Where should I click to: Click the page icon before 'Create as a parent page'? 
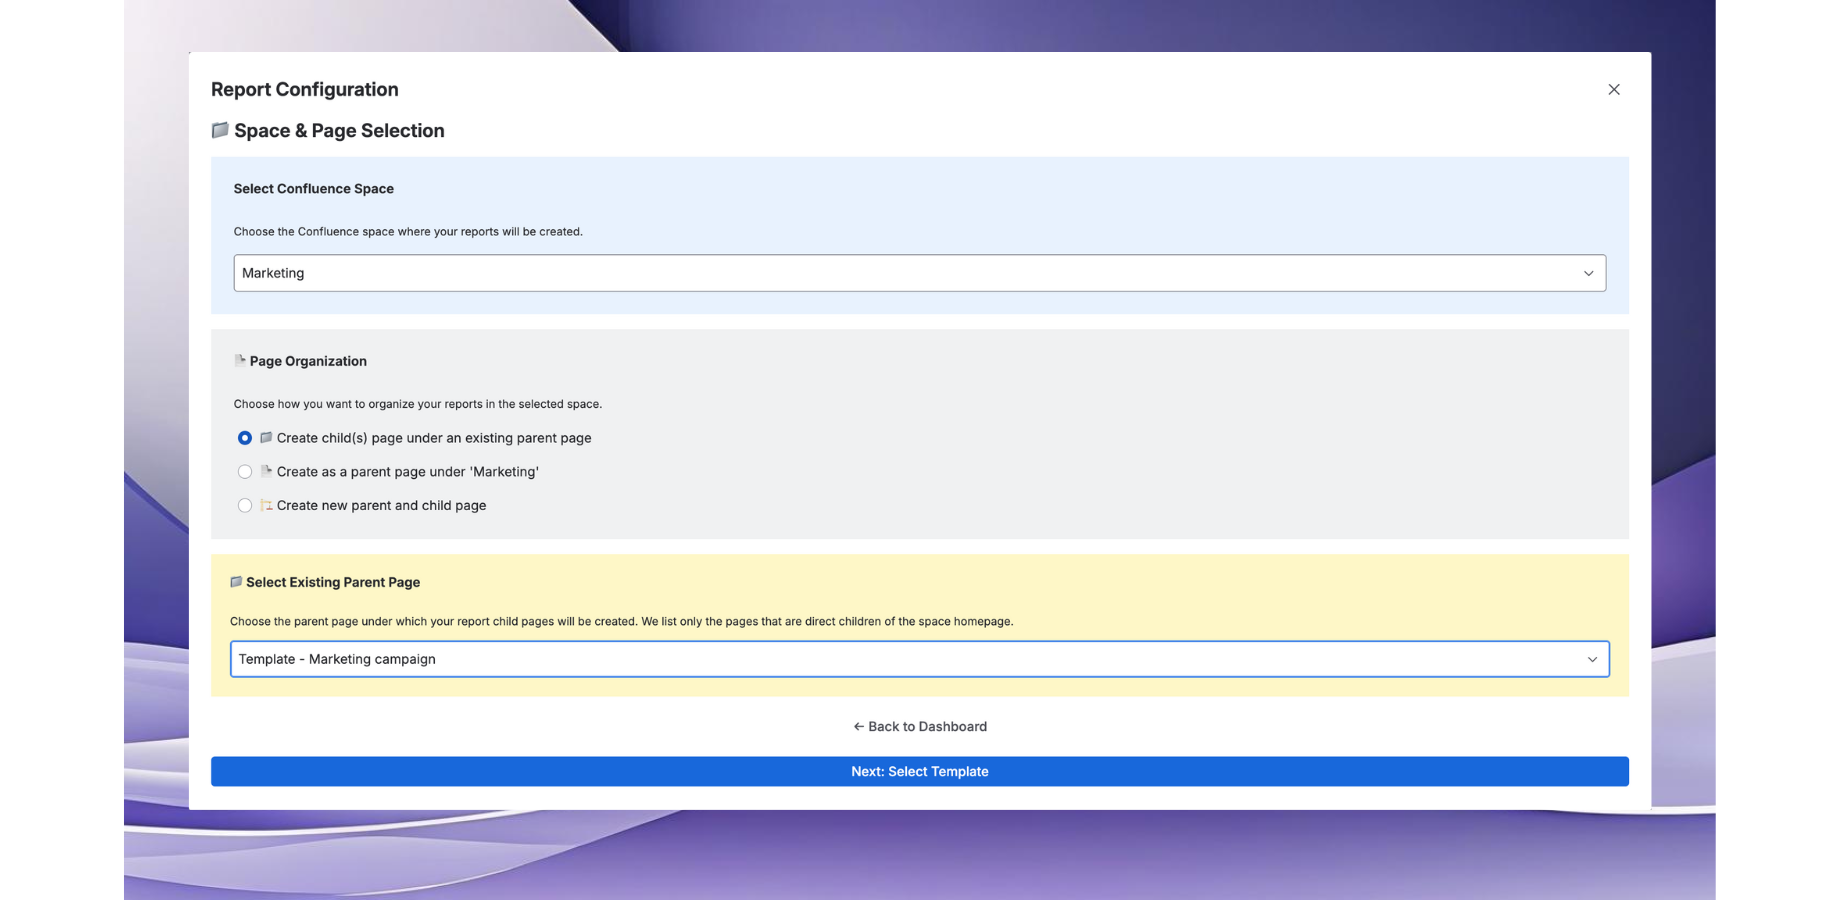click(266, 471)
